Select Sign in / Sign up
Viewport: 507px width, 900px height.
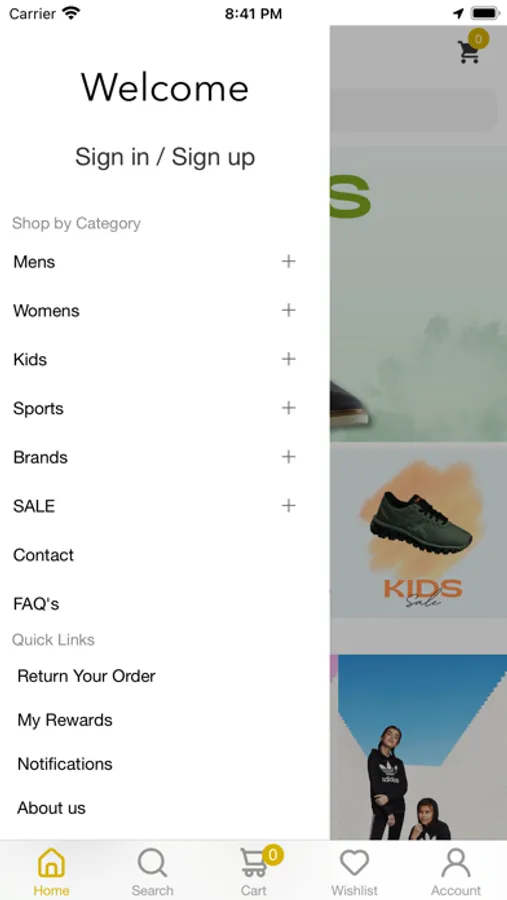[165, 157]
